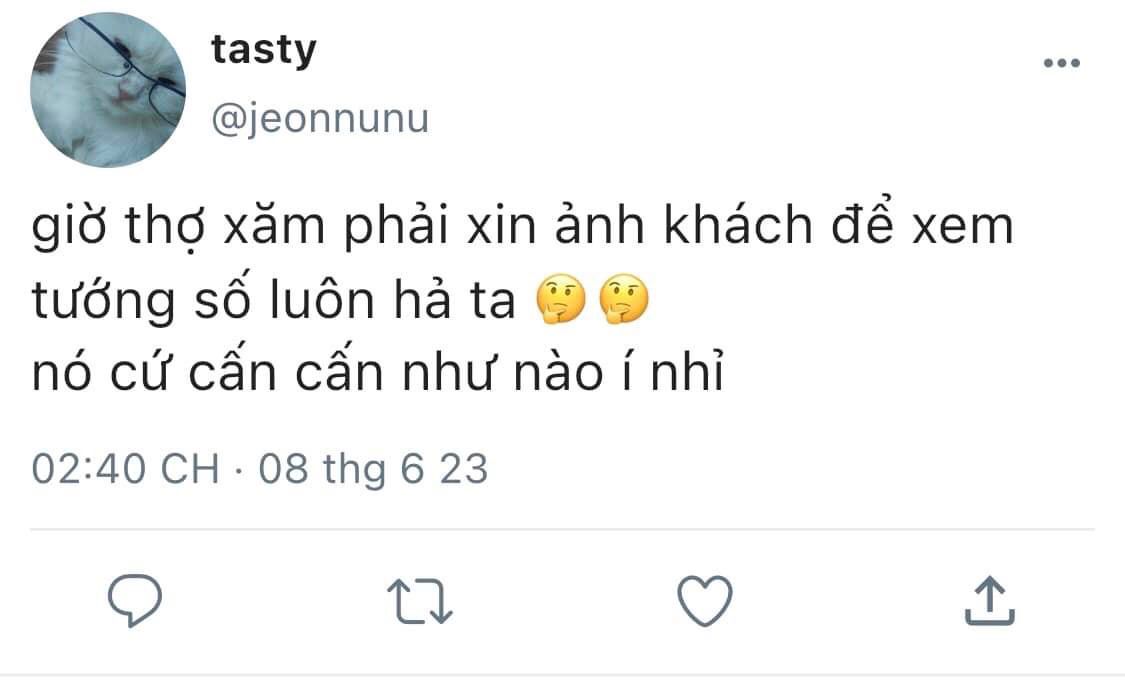Visit the @jeonnunu handle link
The height and width of the screenshot is (681, 1125).
tap(320, 118)
